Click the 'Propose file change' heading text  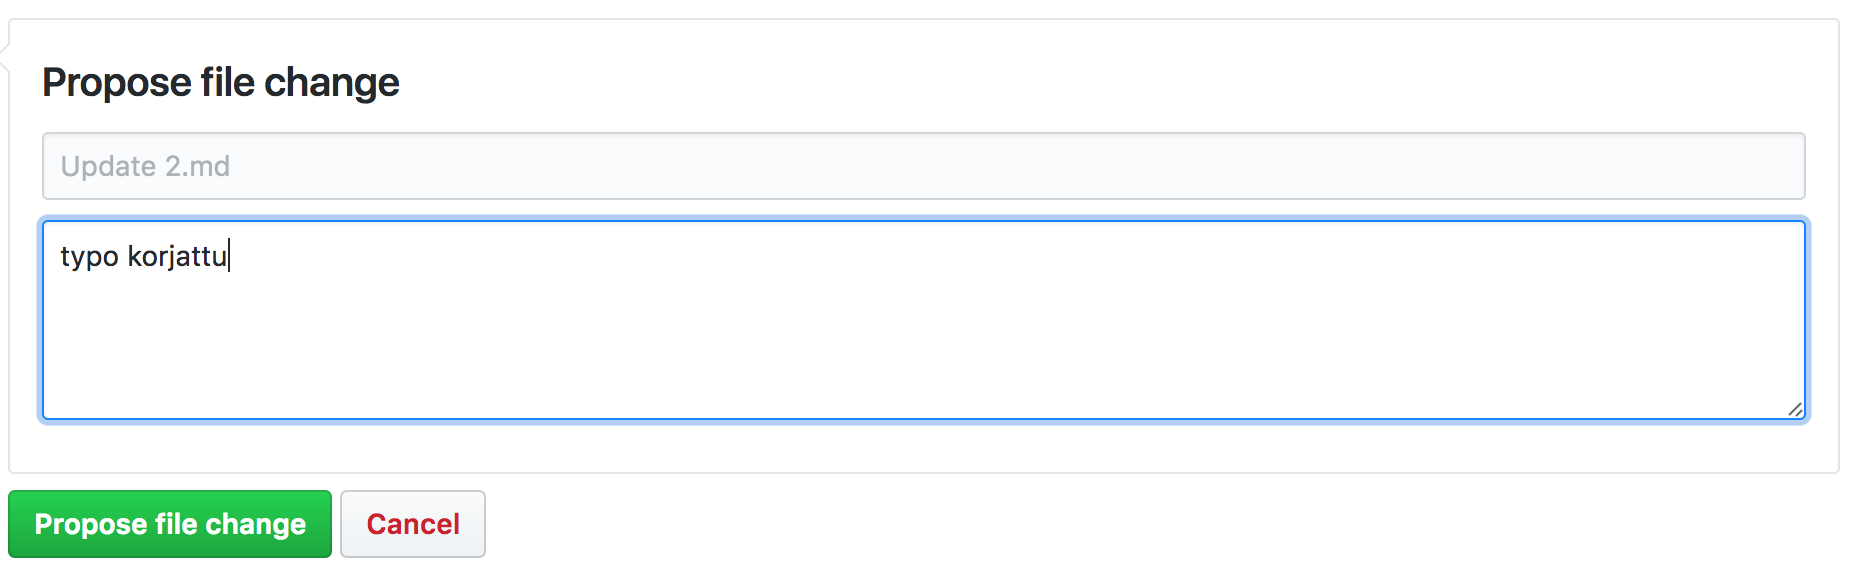(x=220, y=82)
